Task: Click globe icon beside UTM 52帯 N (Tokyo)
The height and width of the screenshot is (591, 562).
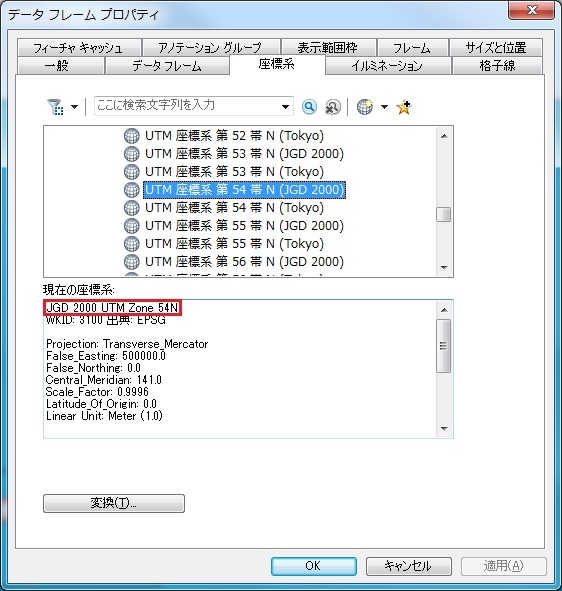Action: [x=132, y=136]
